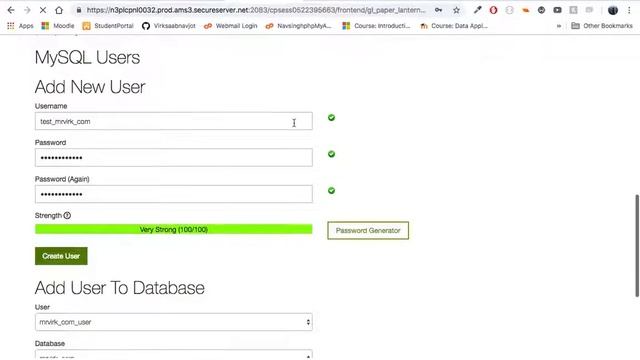Click the Strength help question icon

67,216
